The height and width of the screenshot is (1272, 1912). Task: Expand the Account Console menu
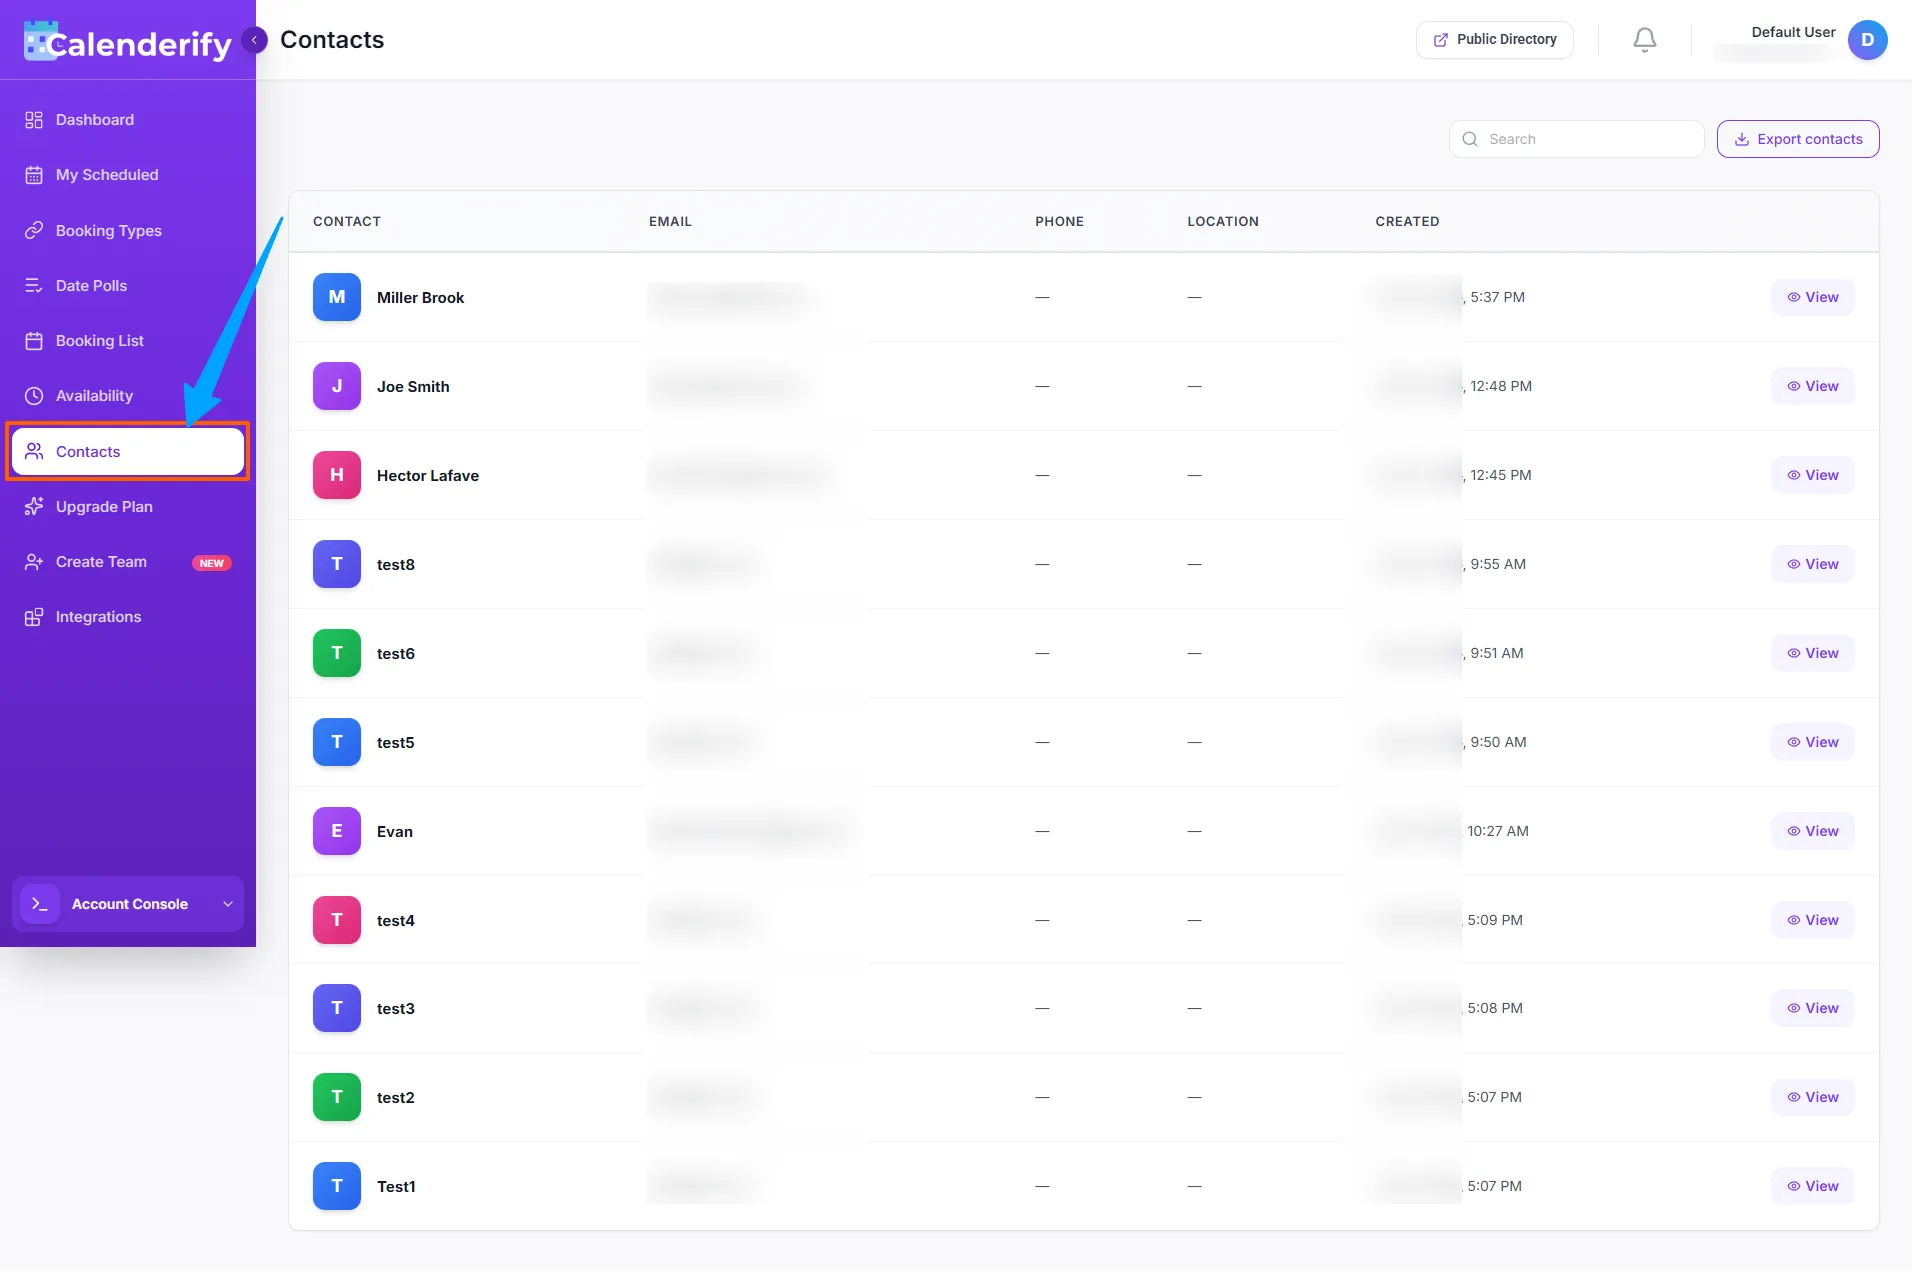point(127,904)
